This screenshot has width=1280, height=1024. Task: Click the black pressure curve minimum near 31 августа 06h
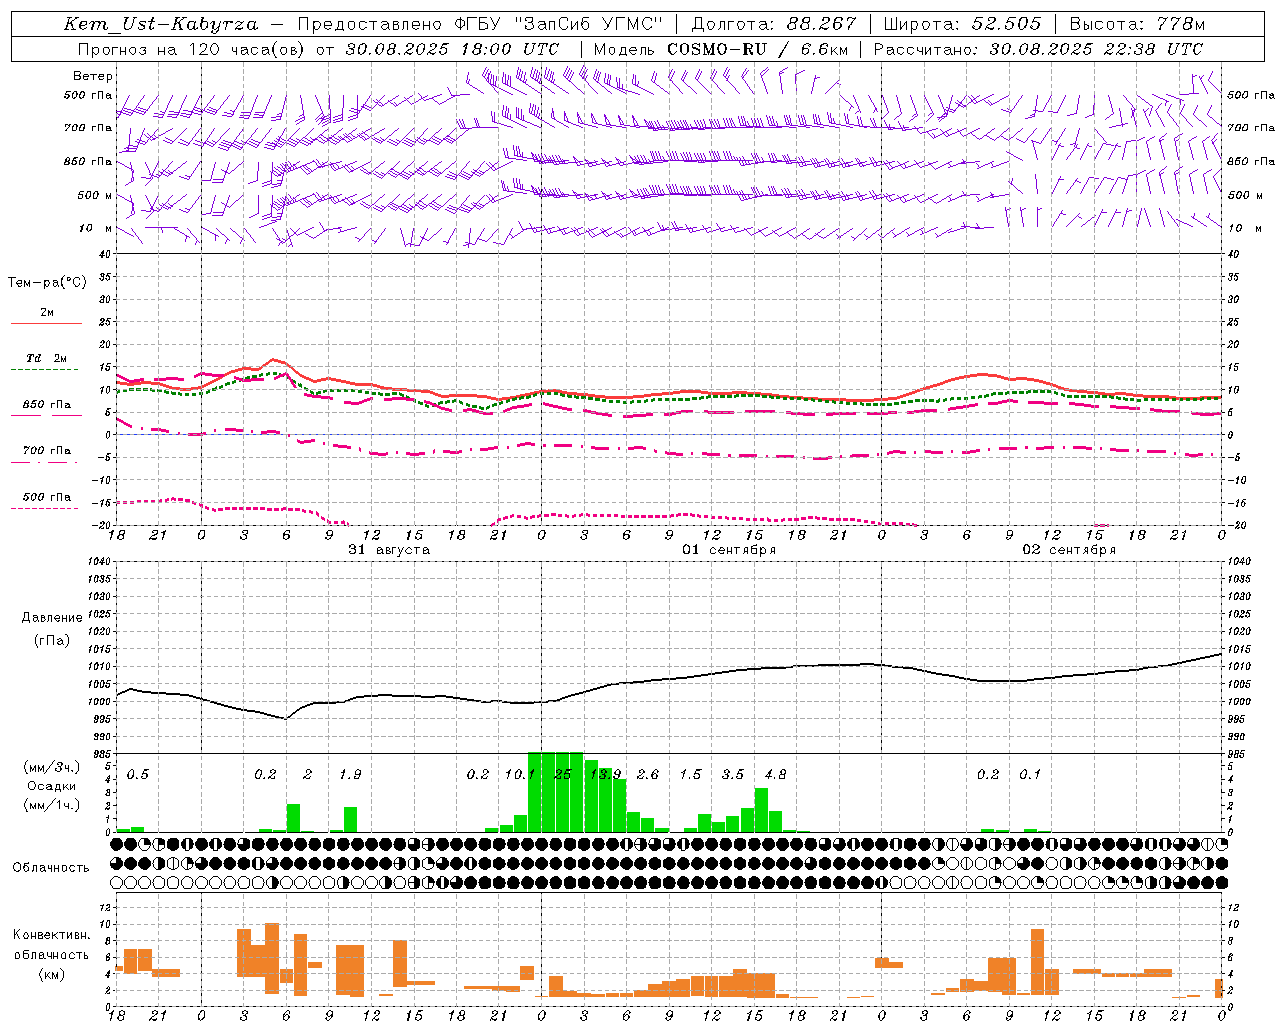click(285, 718)
